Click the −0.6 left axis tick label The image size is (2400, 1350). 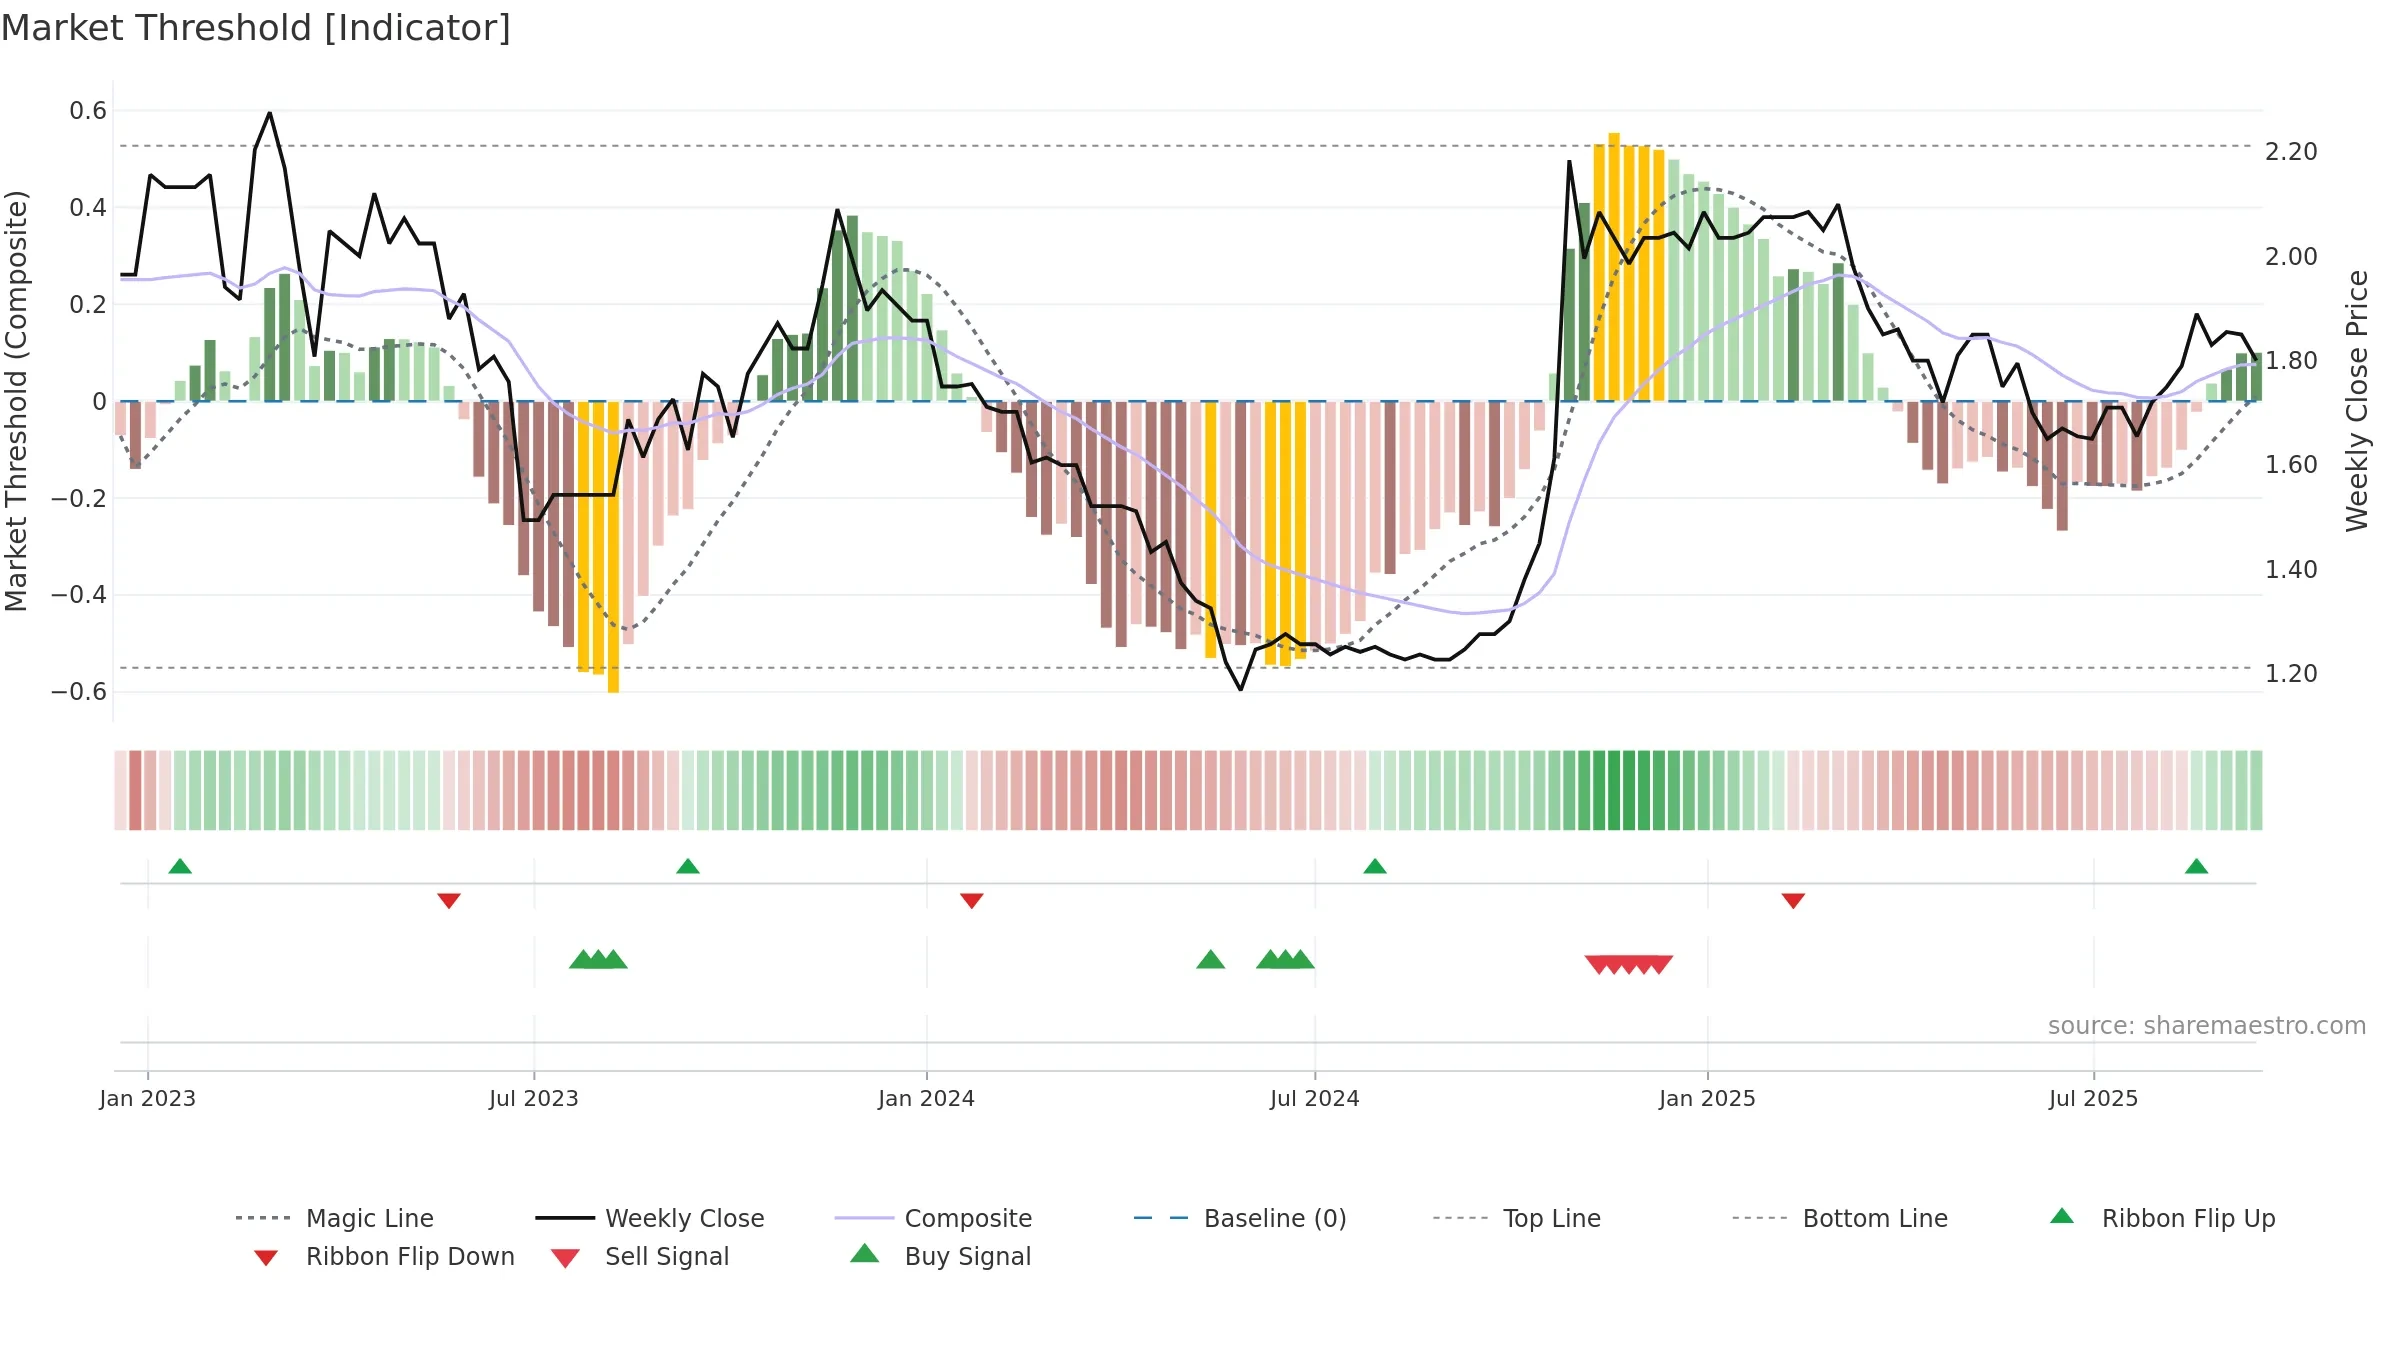point(79,692)
